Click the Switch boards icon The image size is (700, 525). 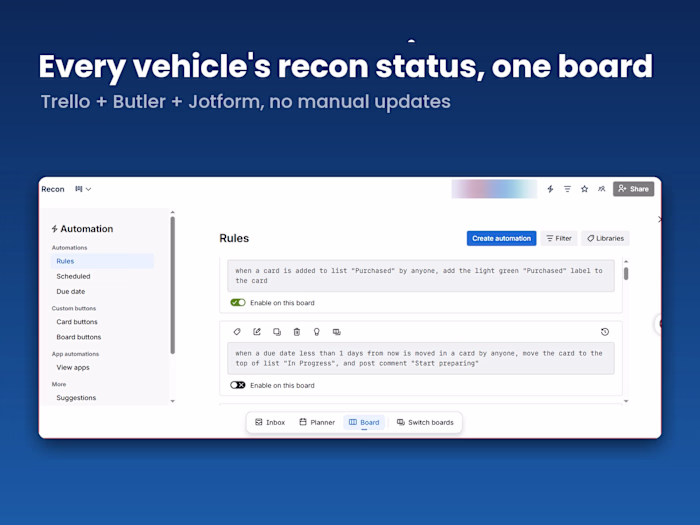pos(401,422)
